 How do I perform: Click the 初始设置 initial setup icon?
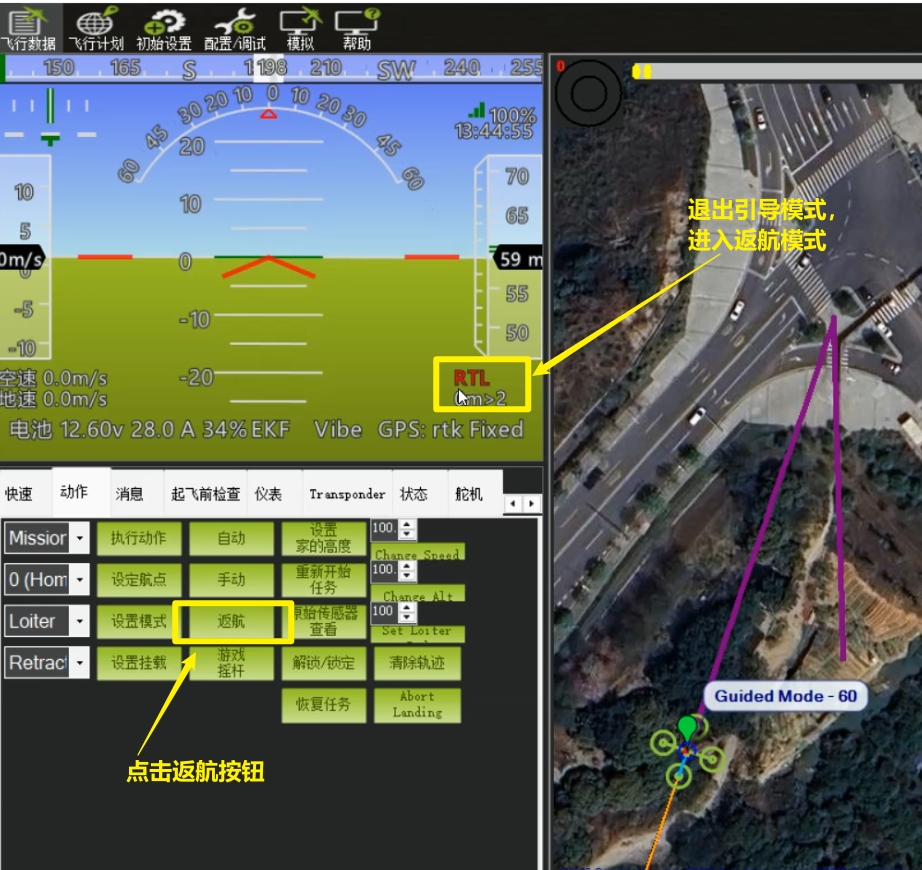click(163, 27)
